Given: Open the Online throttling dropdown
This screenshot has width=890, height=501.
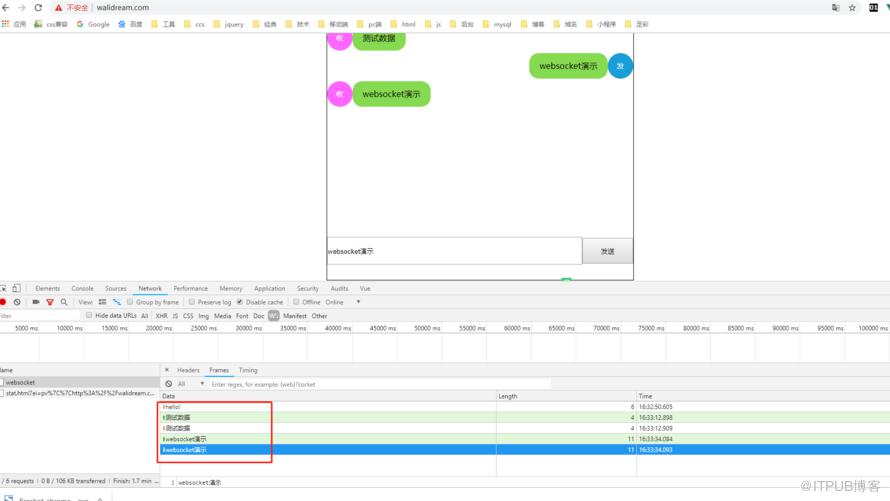Looking at the screenshot, I should click(x=343, y=302).
